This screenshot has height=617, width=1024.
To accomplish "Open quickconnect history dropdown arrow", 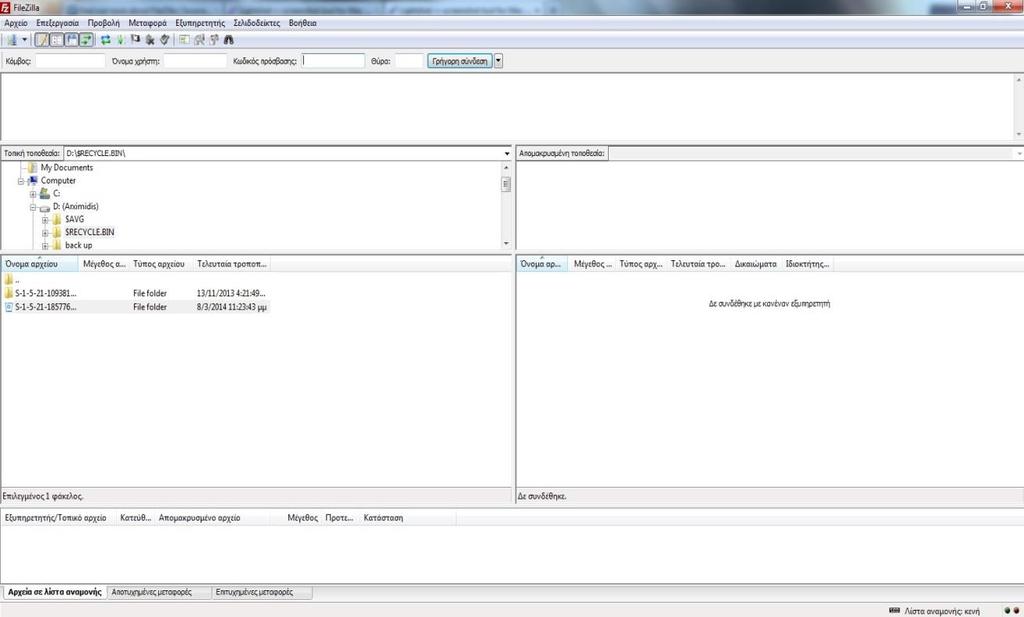I will click(x=498, y=61).
